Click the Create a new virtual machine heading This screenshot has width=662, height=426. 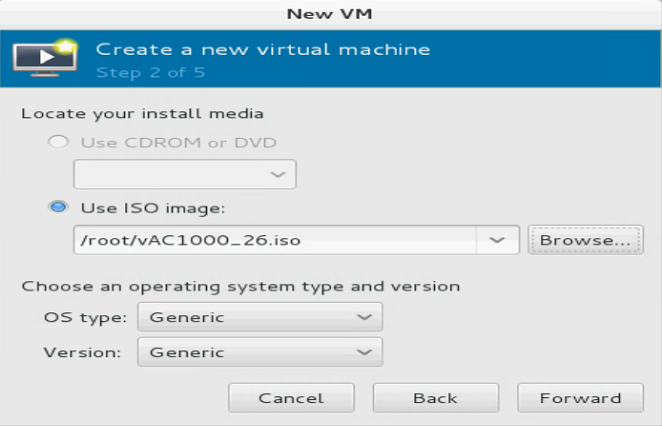[263, 49]
